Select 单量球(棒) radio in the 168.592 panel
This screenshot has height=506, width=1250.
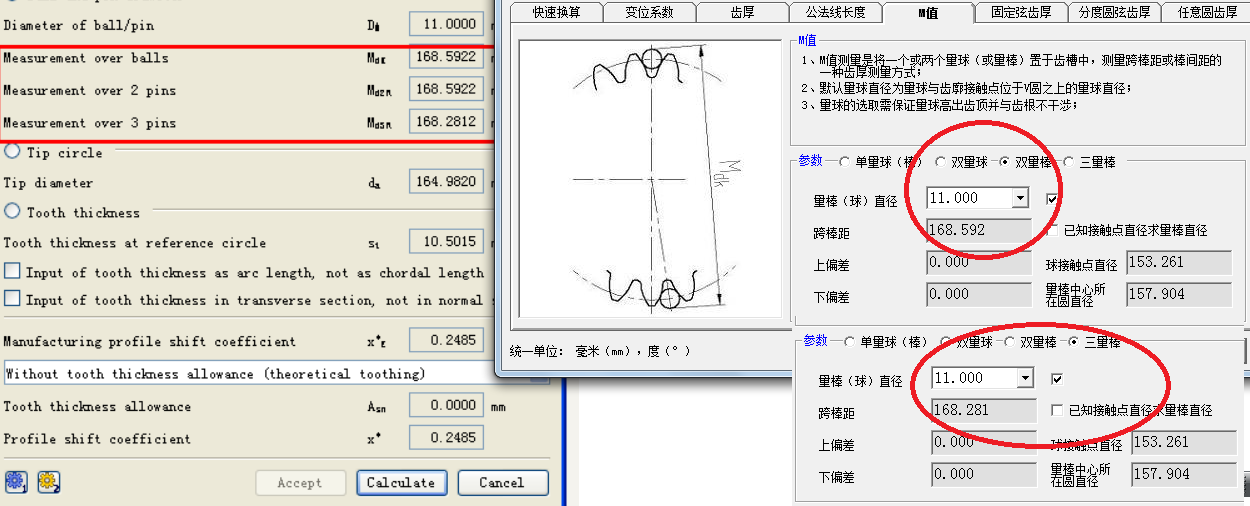pyautogui.click(x=843, y=162)
